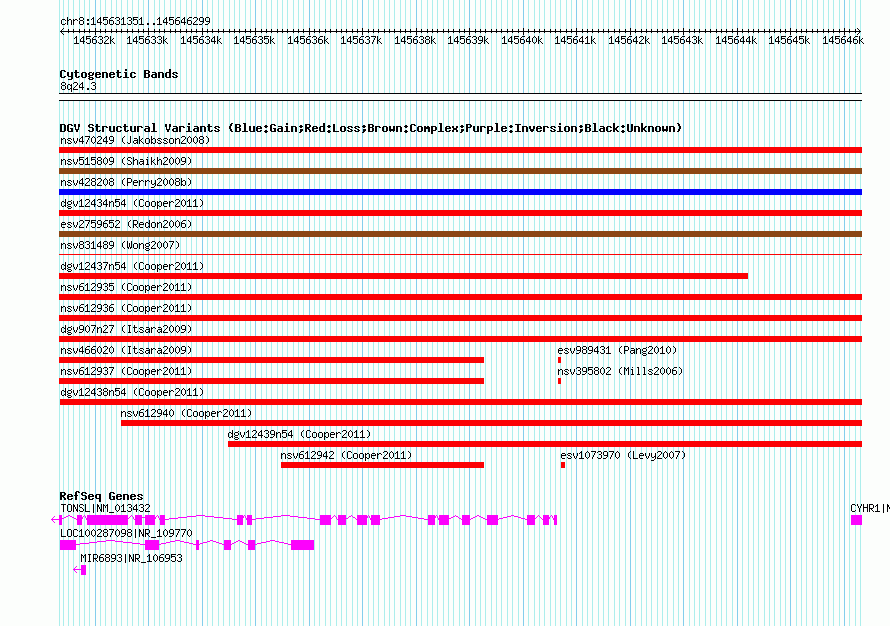Select the dgv907n27 (Itsara2009) variant label
Screen dimensions: 890x626
tap(126, 329)
